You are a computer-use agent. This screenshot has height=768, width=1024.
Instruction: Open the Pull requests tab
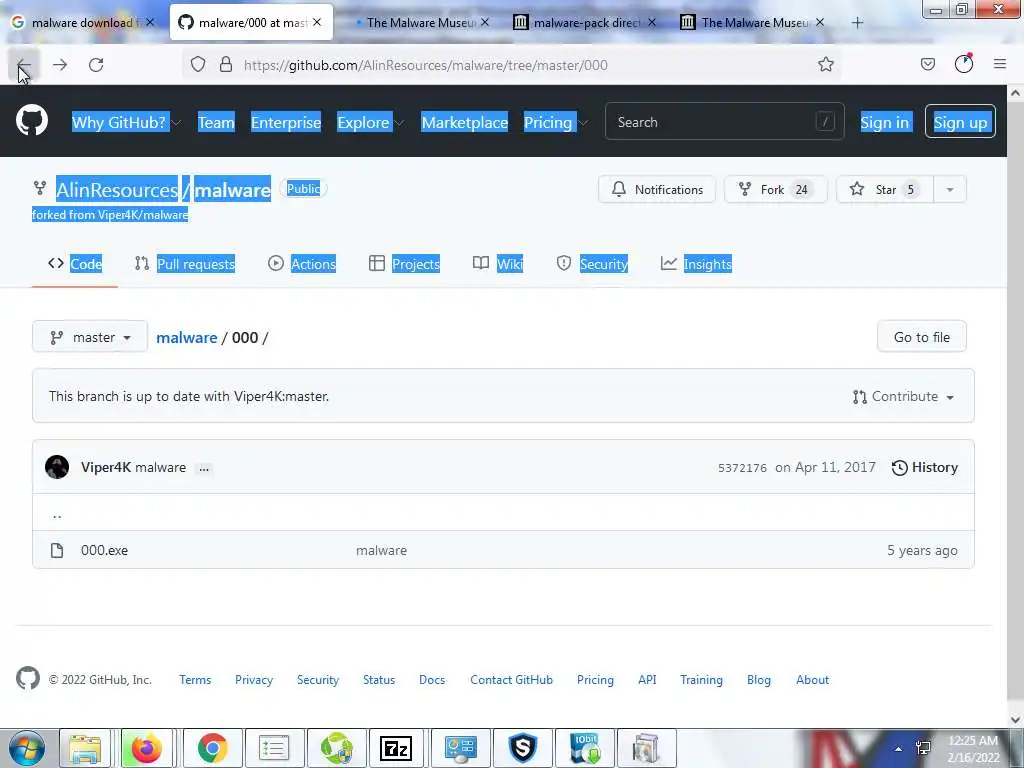click(x=185, y=264)
